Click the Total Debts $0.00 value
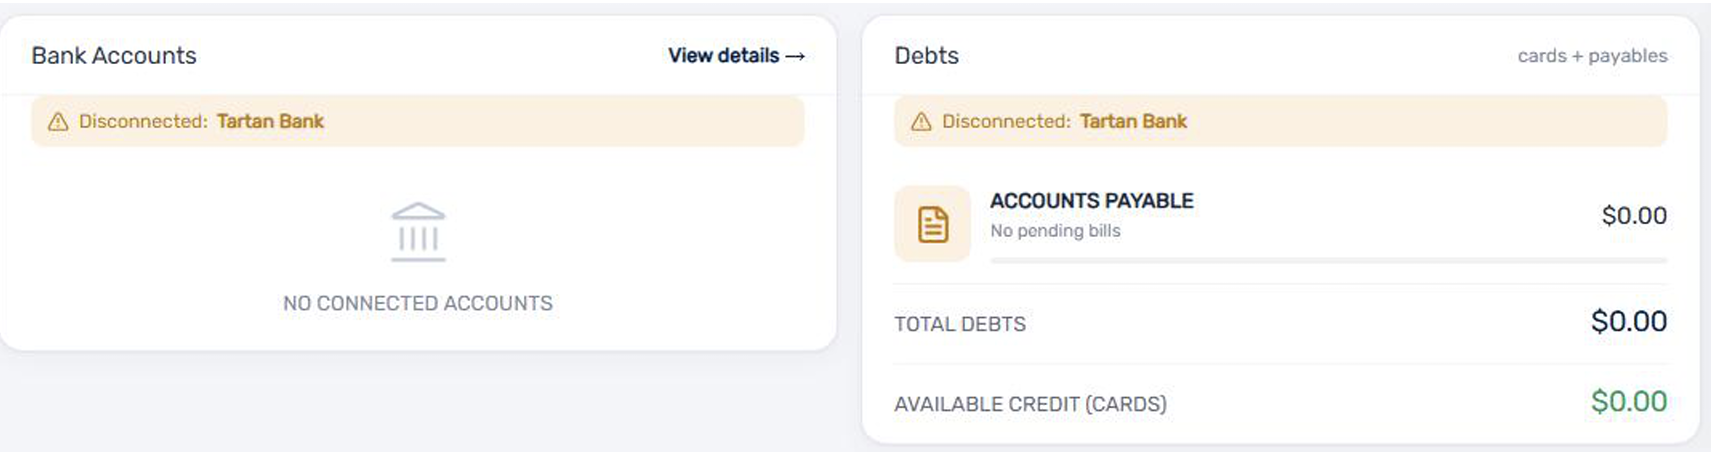1714x452 pixels. click(1628, 321)
